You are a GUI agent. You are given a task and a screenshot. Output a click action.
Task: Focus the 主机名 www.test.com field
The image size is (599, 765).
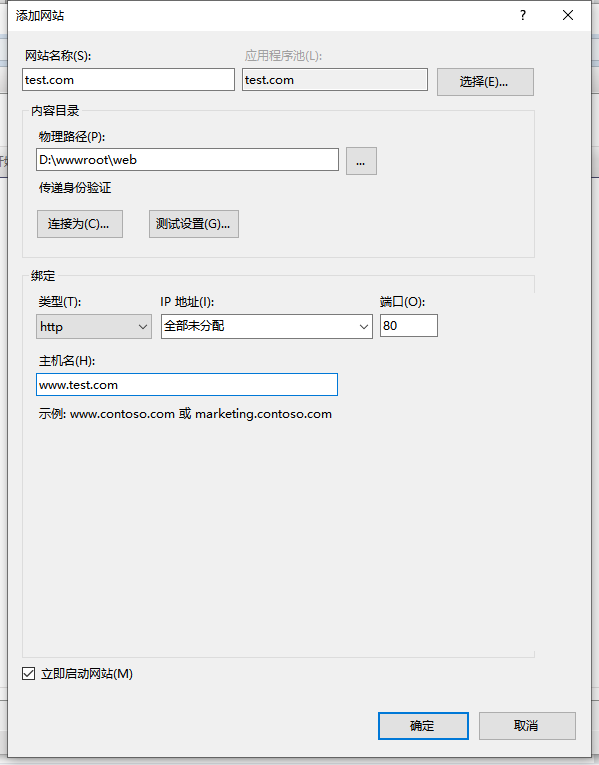187,384
